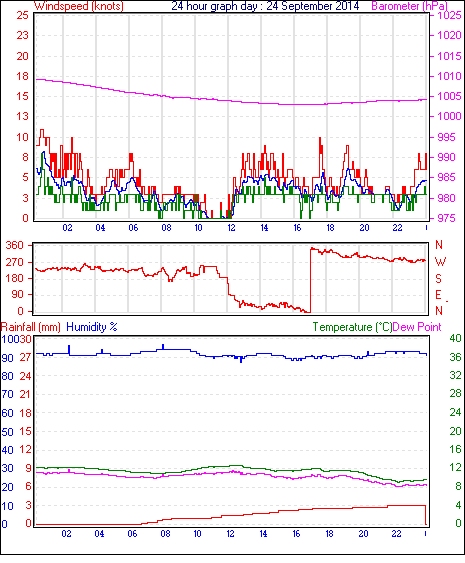Select the Rainfall (mm) legend label
This screenshot has height=563, width=465.
pyautogui.click(x=31, y=327)
